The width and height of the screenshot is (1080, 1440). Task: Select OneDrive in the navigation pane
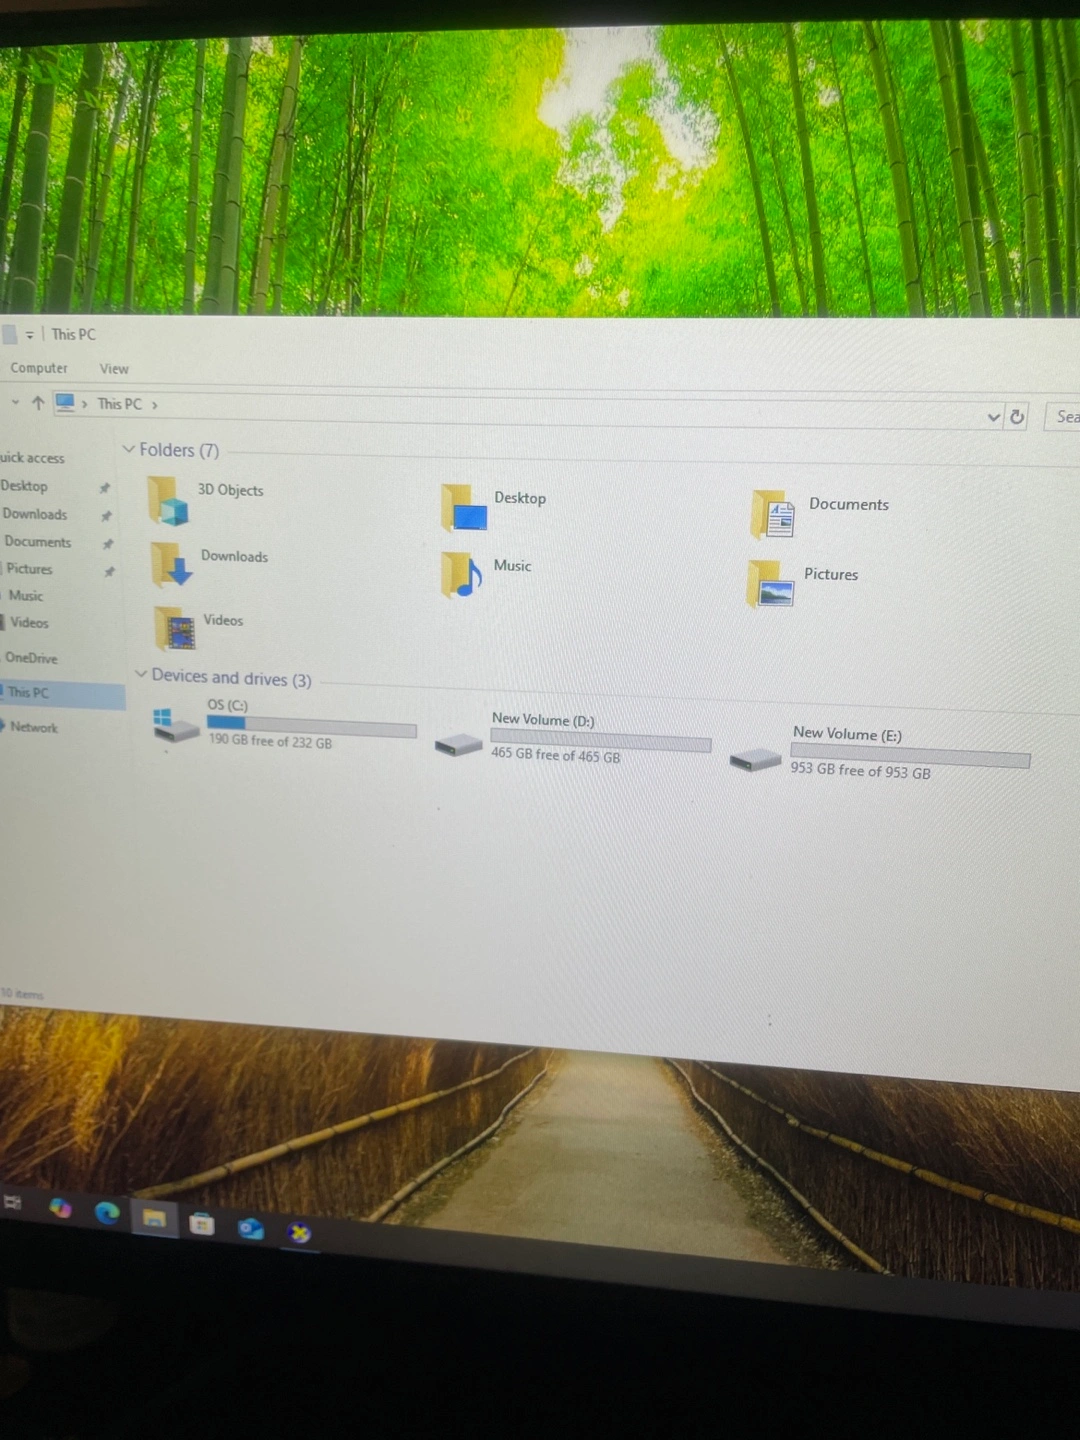(31, 658)
